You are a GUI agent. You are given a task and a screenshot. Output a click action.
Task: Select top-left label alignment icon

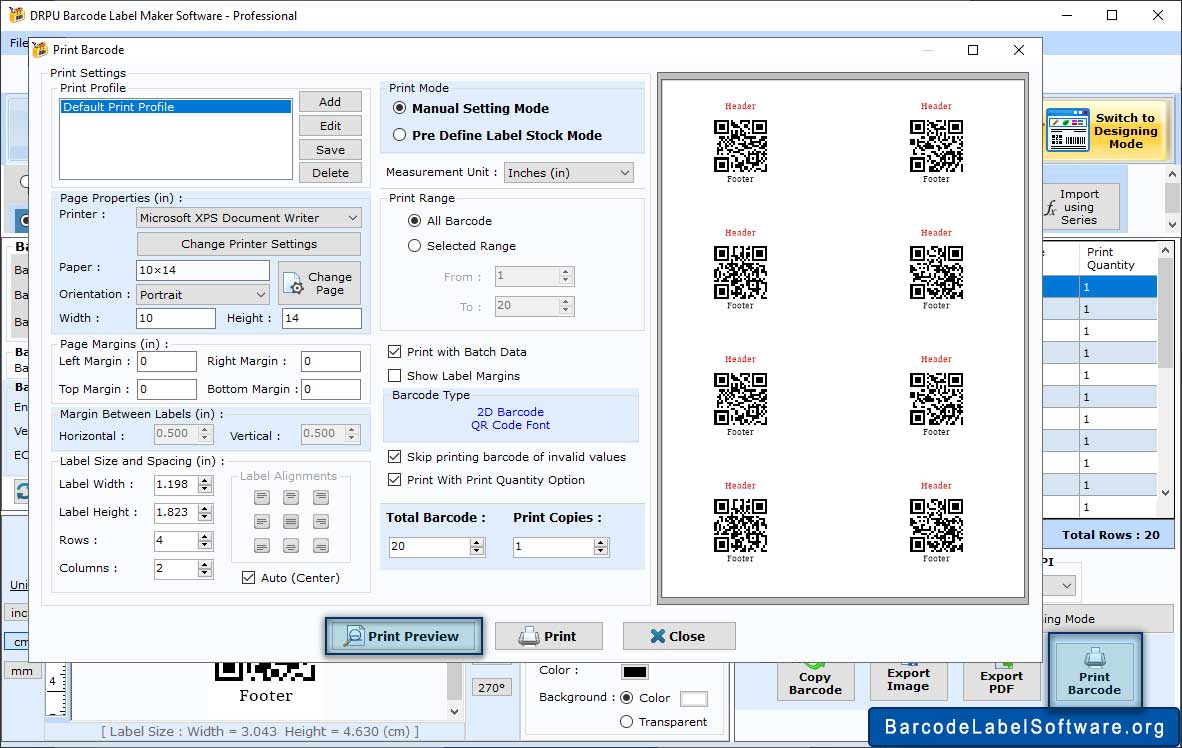coord(262,498)
